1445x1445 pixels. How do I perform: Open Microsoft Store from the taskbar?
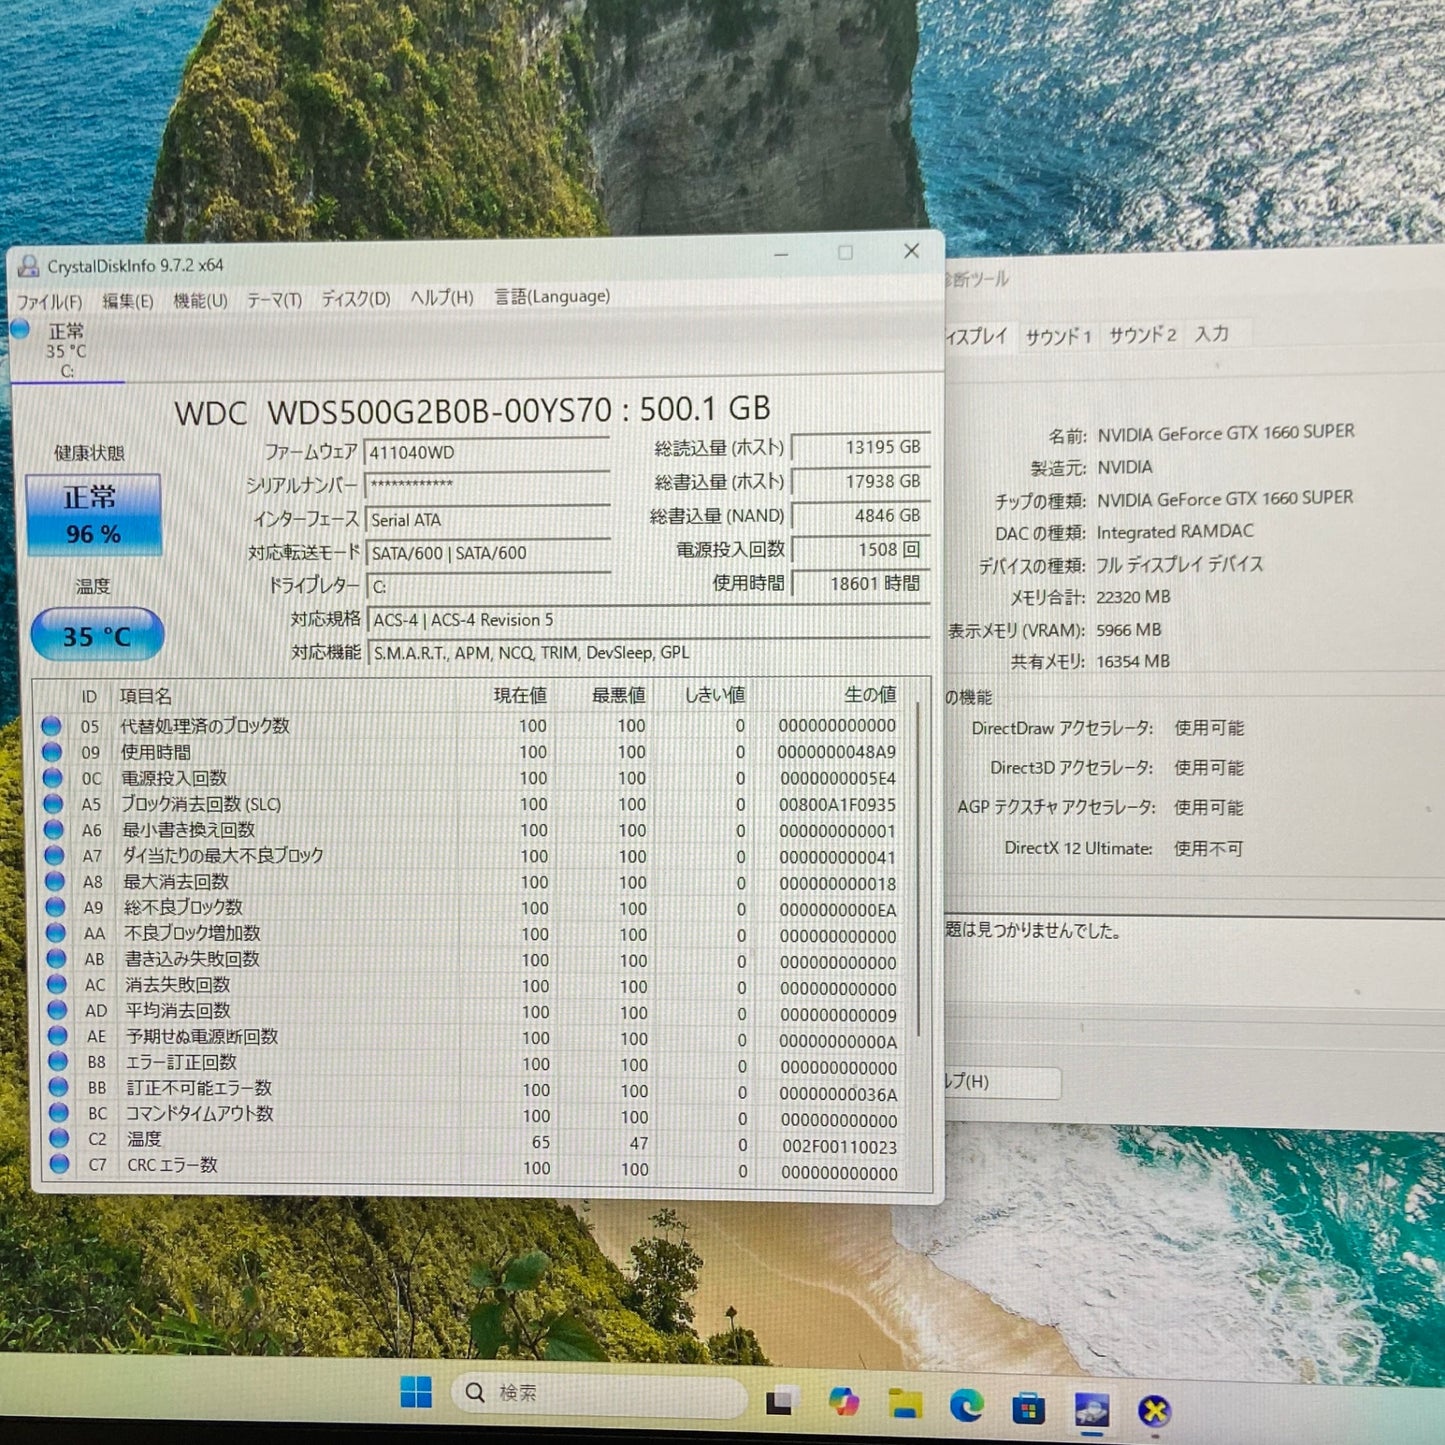(x=1028, y=1409)
